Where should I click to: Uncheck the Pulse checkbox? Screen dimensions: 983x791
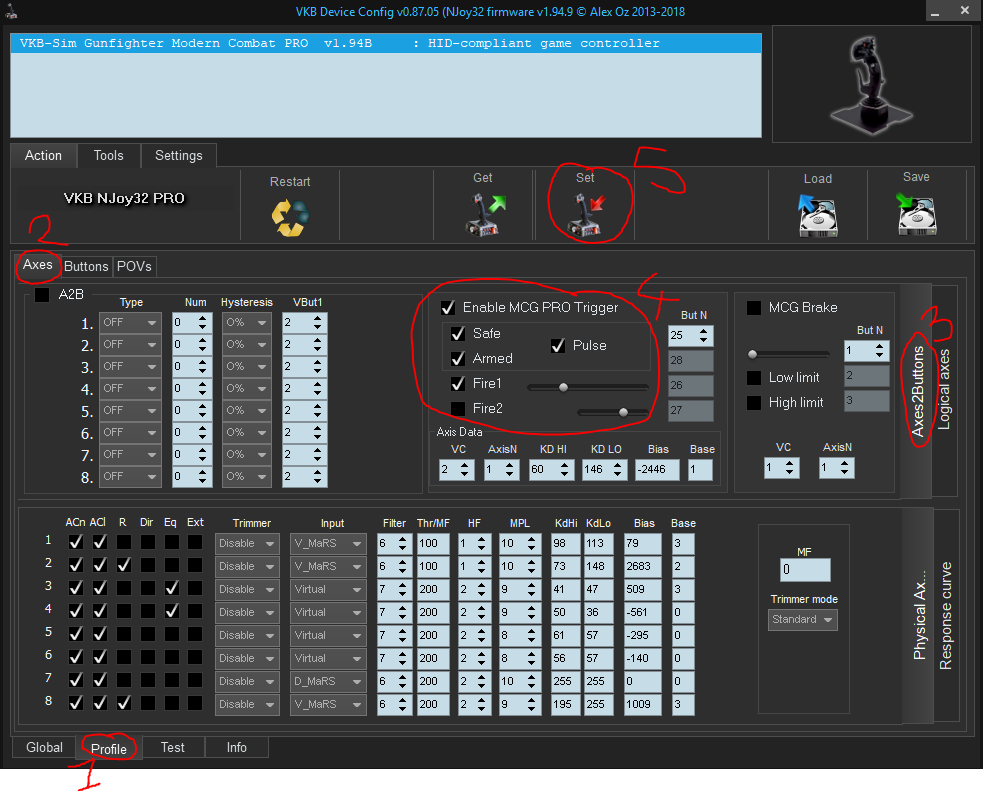[x=558, y=345]
